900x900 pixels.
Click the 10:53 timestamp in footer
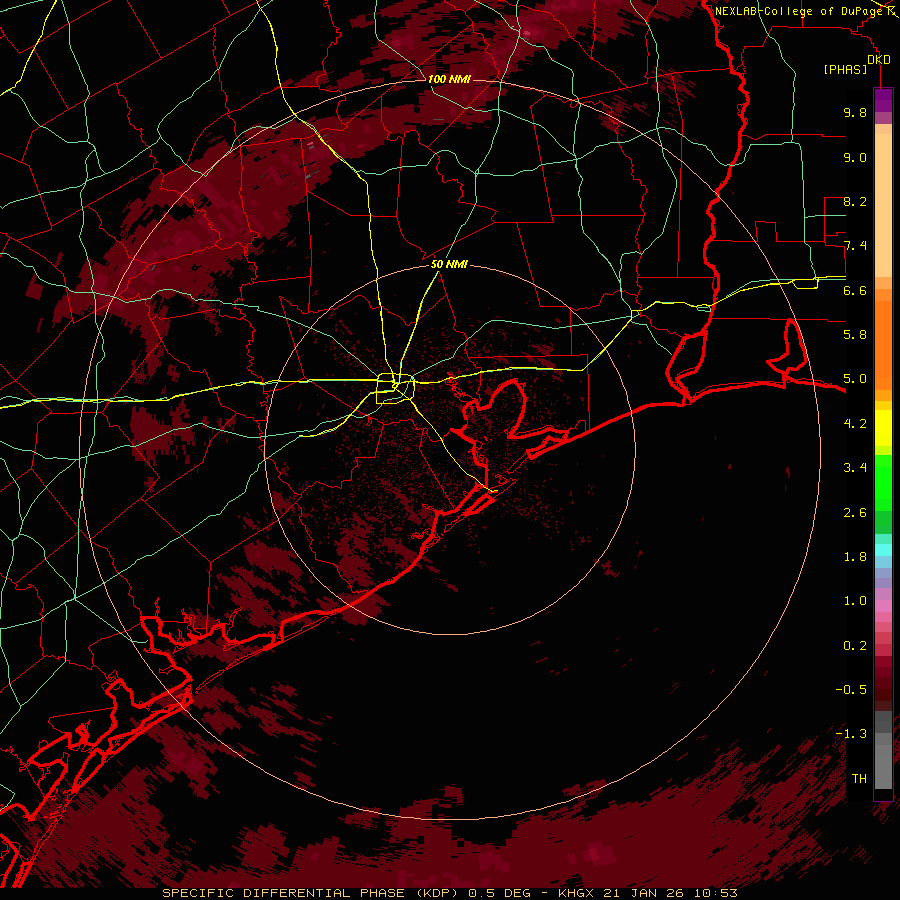[x=716, y=893]
